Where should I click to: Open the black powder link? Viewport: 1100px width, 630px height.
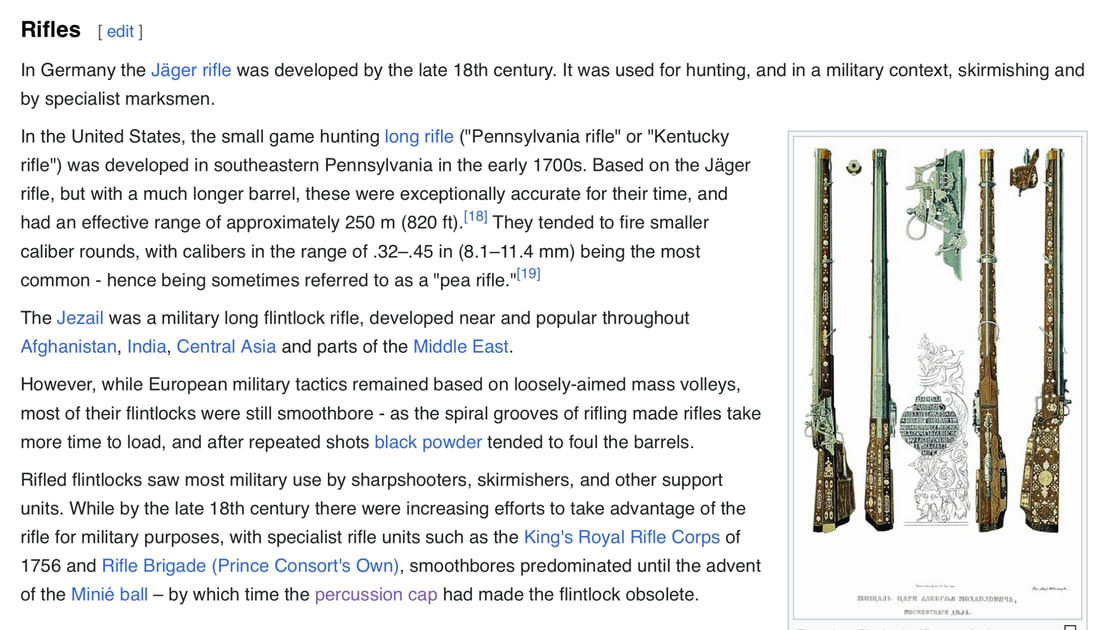(x=428, y=442)
